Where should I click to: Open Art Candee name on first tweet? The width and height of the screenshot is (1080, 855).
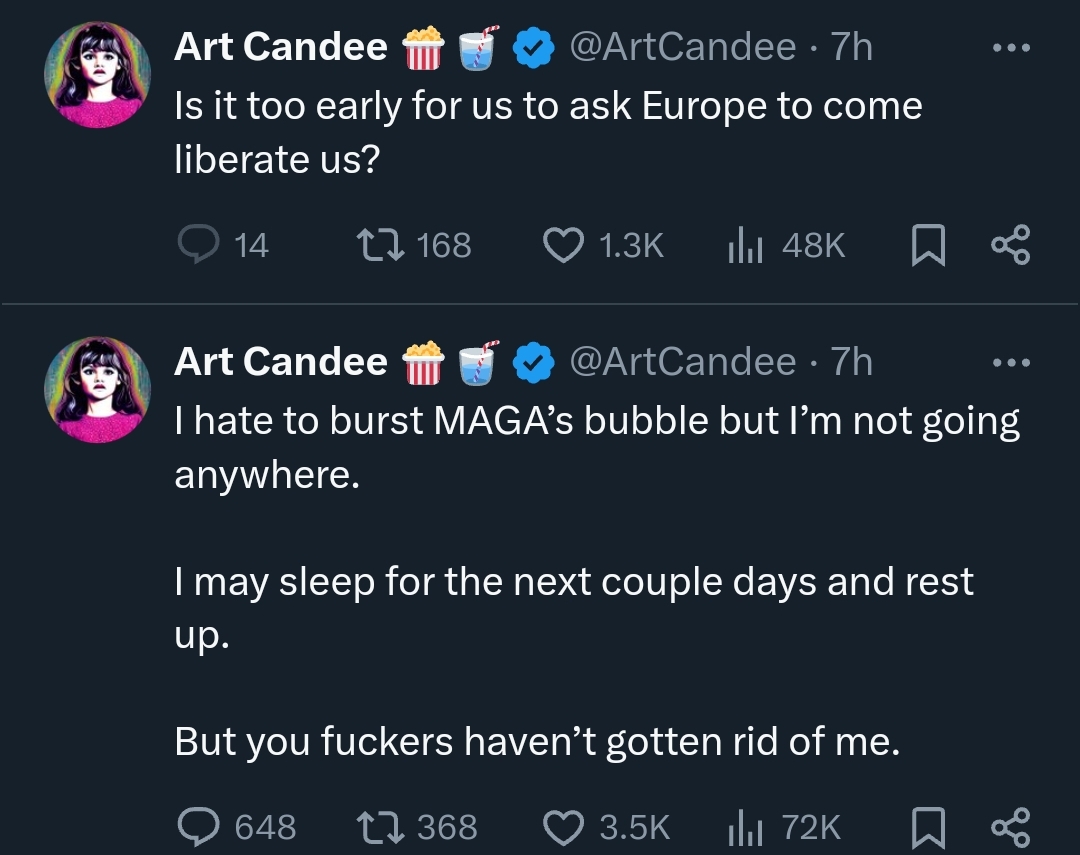[x=280, y=46]
